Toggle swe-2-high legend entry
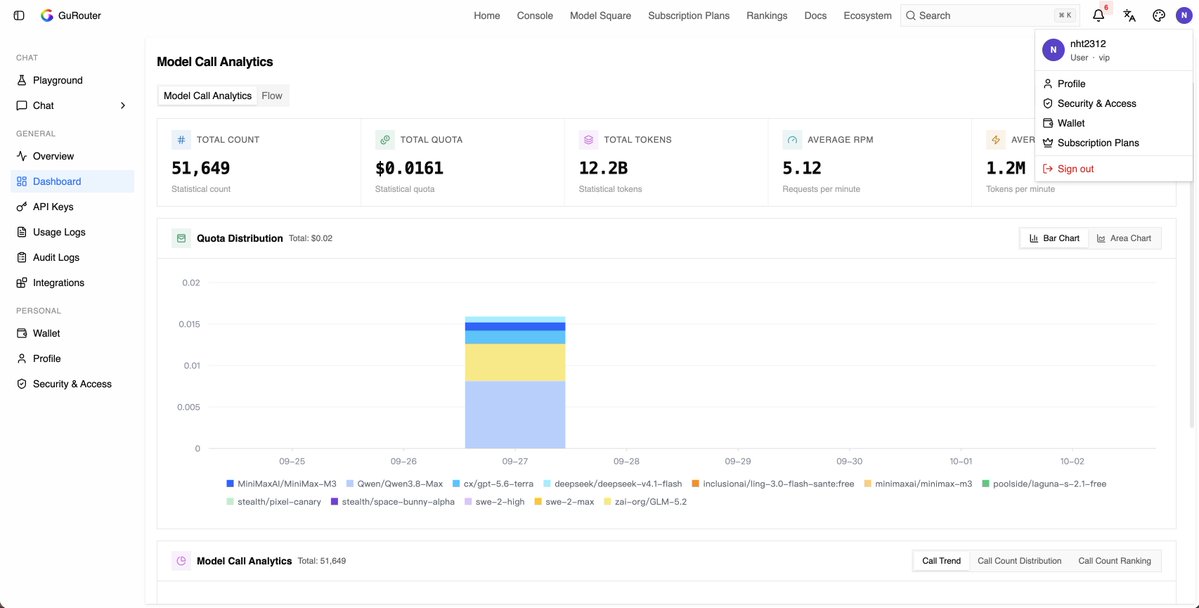 point(494,502)
